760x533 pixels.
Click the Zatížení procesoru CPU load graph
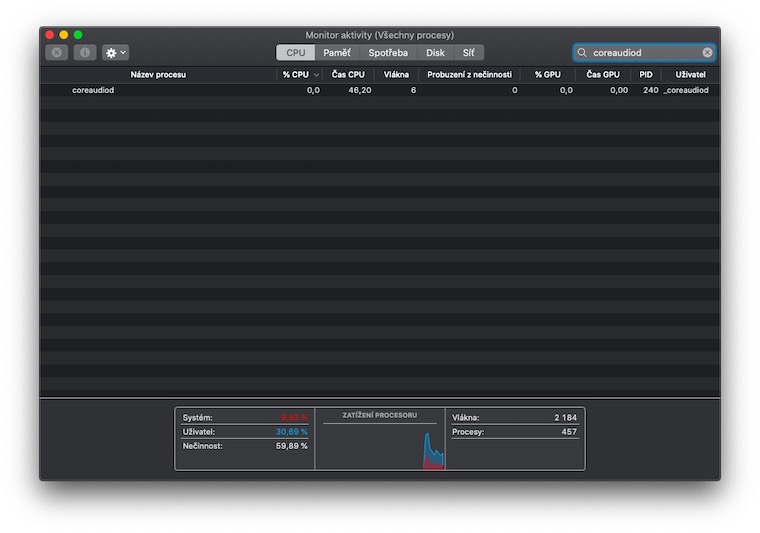pyautogui.click(x=380, y=447)
